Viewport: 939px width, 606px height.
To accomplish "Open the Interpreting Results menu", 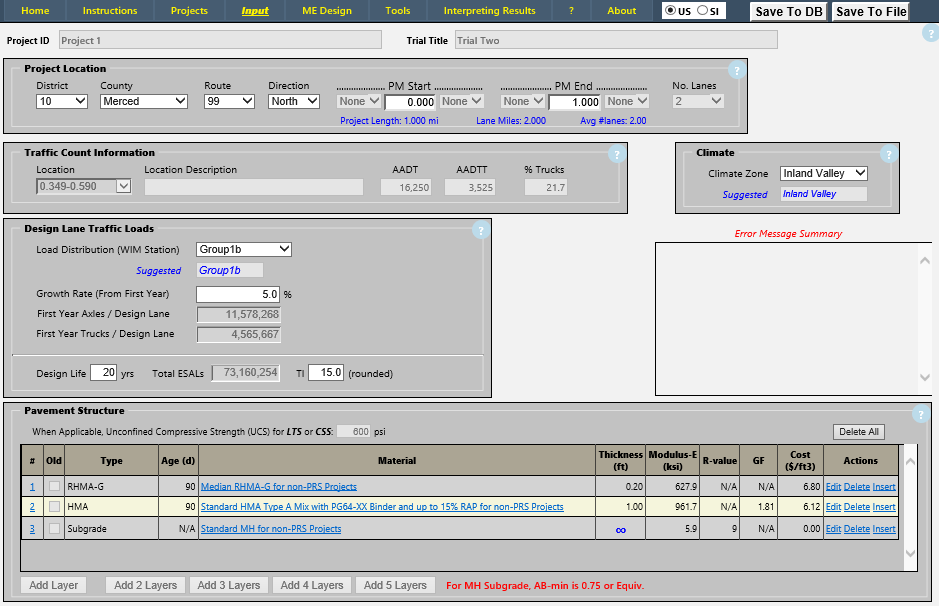I will pos(490,11).
